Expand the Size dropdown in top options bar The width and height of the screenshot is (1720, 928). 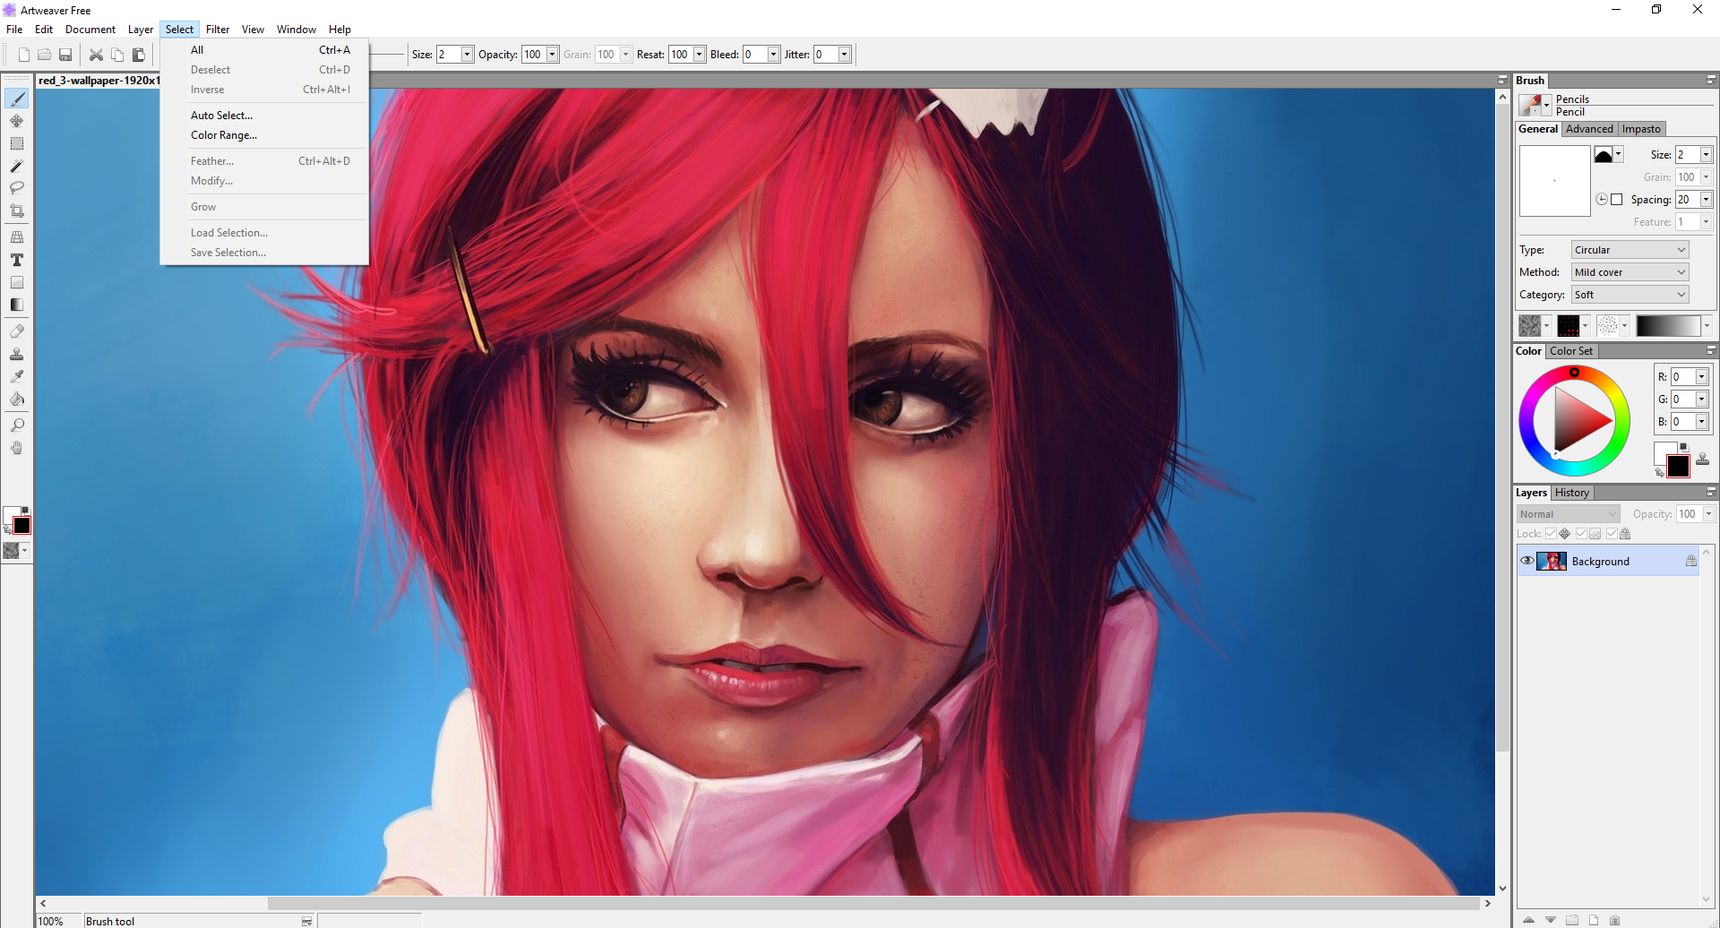pos(467,55)
